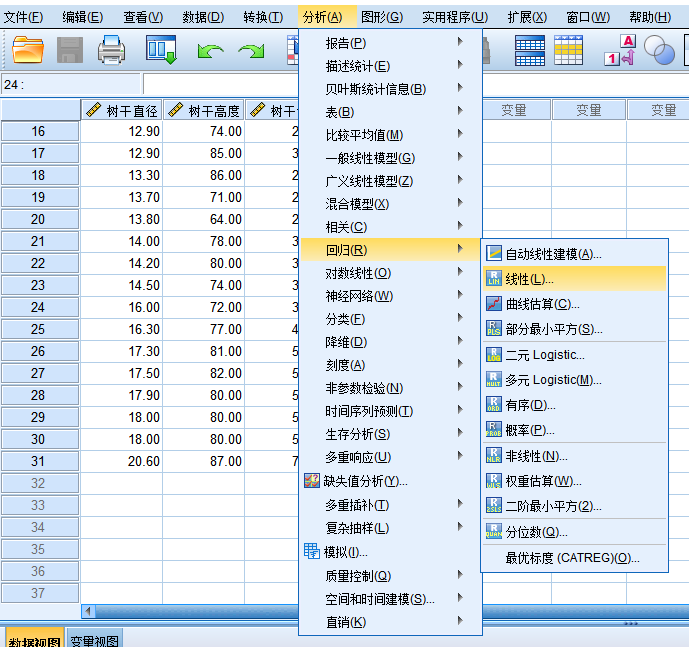Click the overlapping circles variable sets icon

pos(659,50)
